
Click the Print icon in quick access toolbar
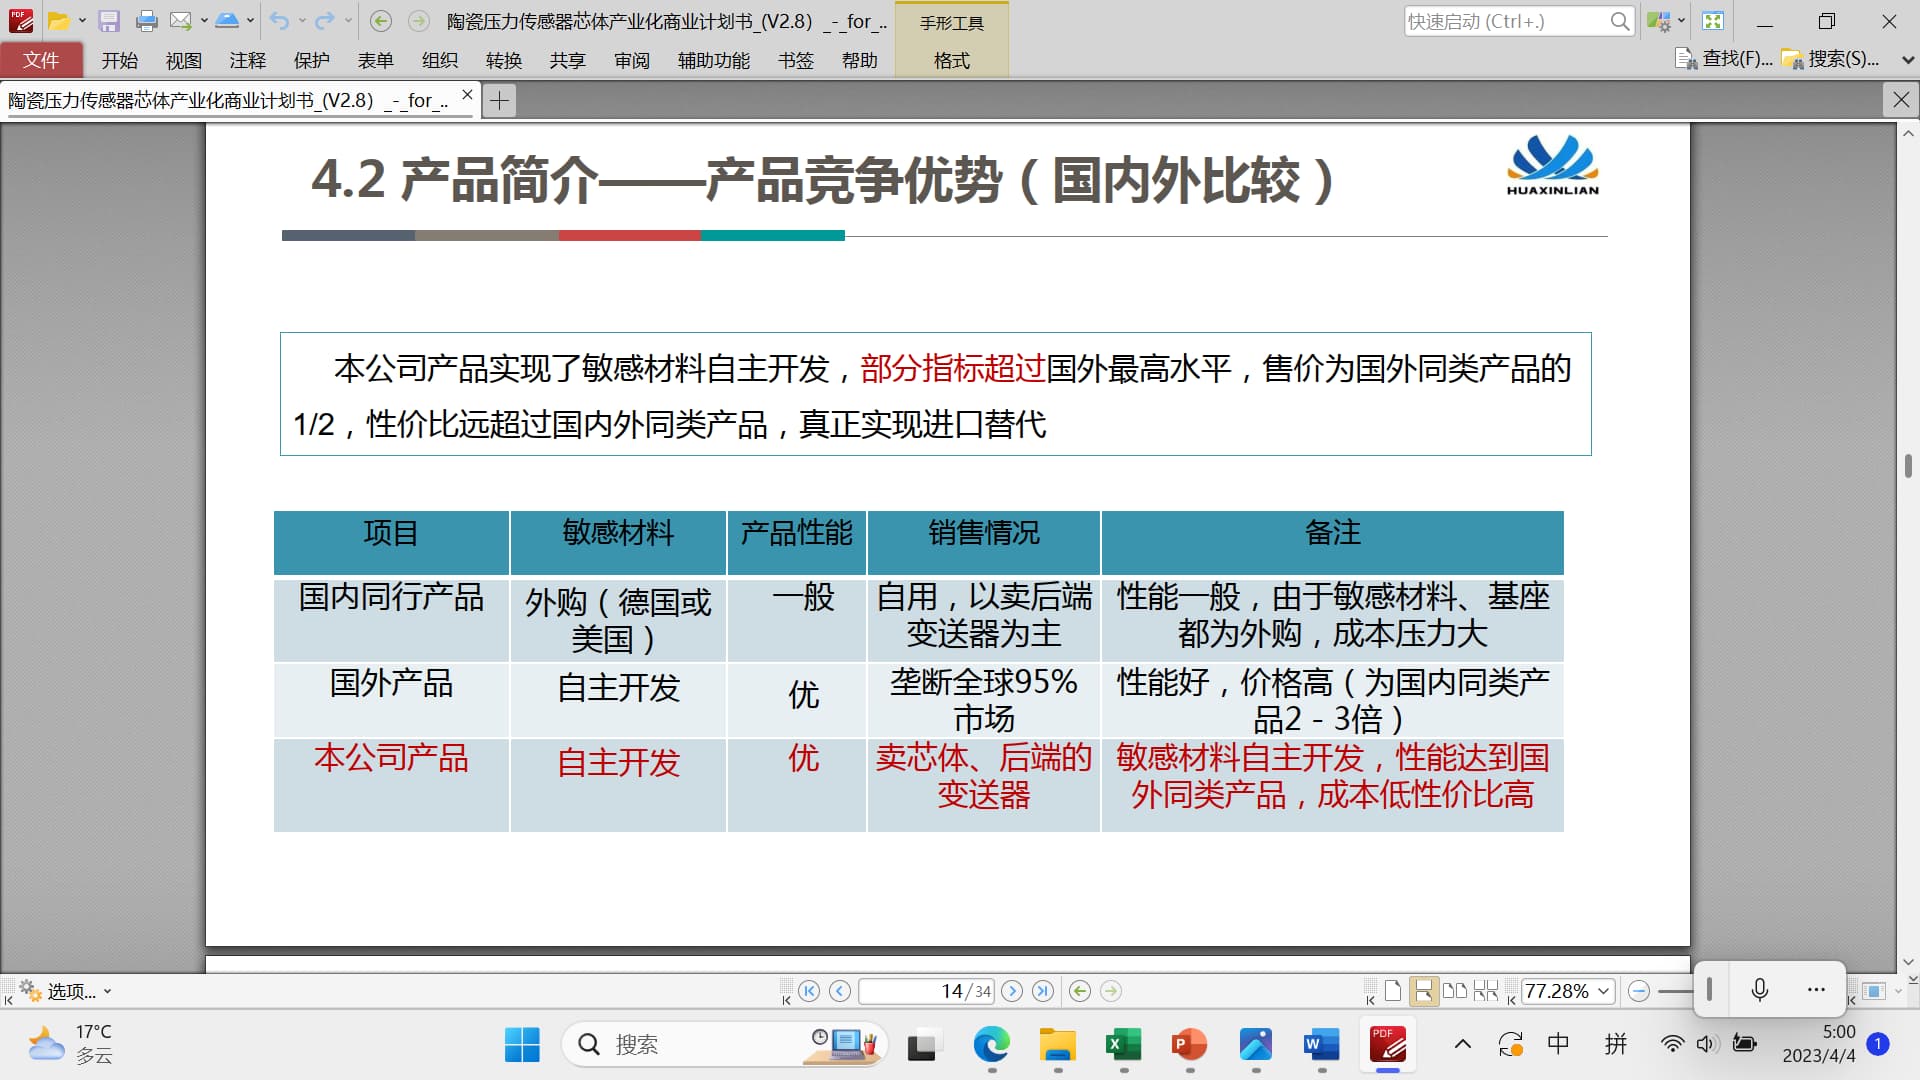pyautogui.click(x=146, y=21)
